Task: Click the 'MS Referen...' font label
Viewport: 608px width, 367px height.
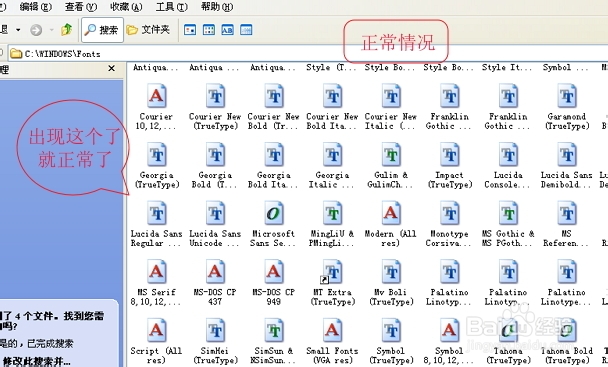Action: (x=566, y=238)
